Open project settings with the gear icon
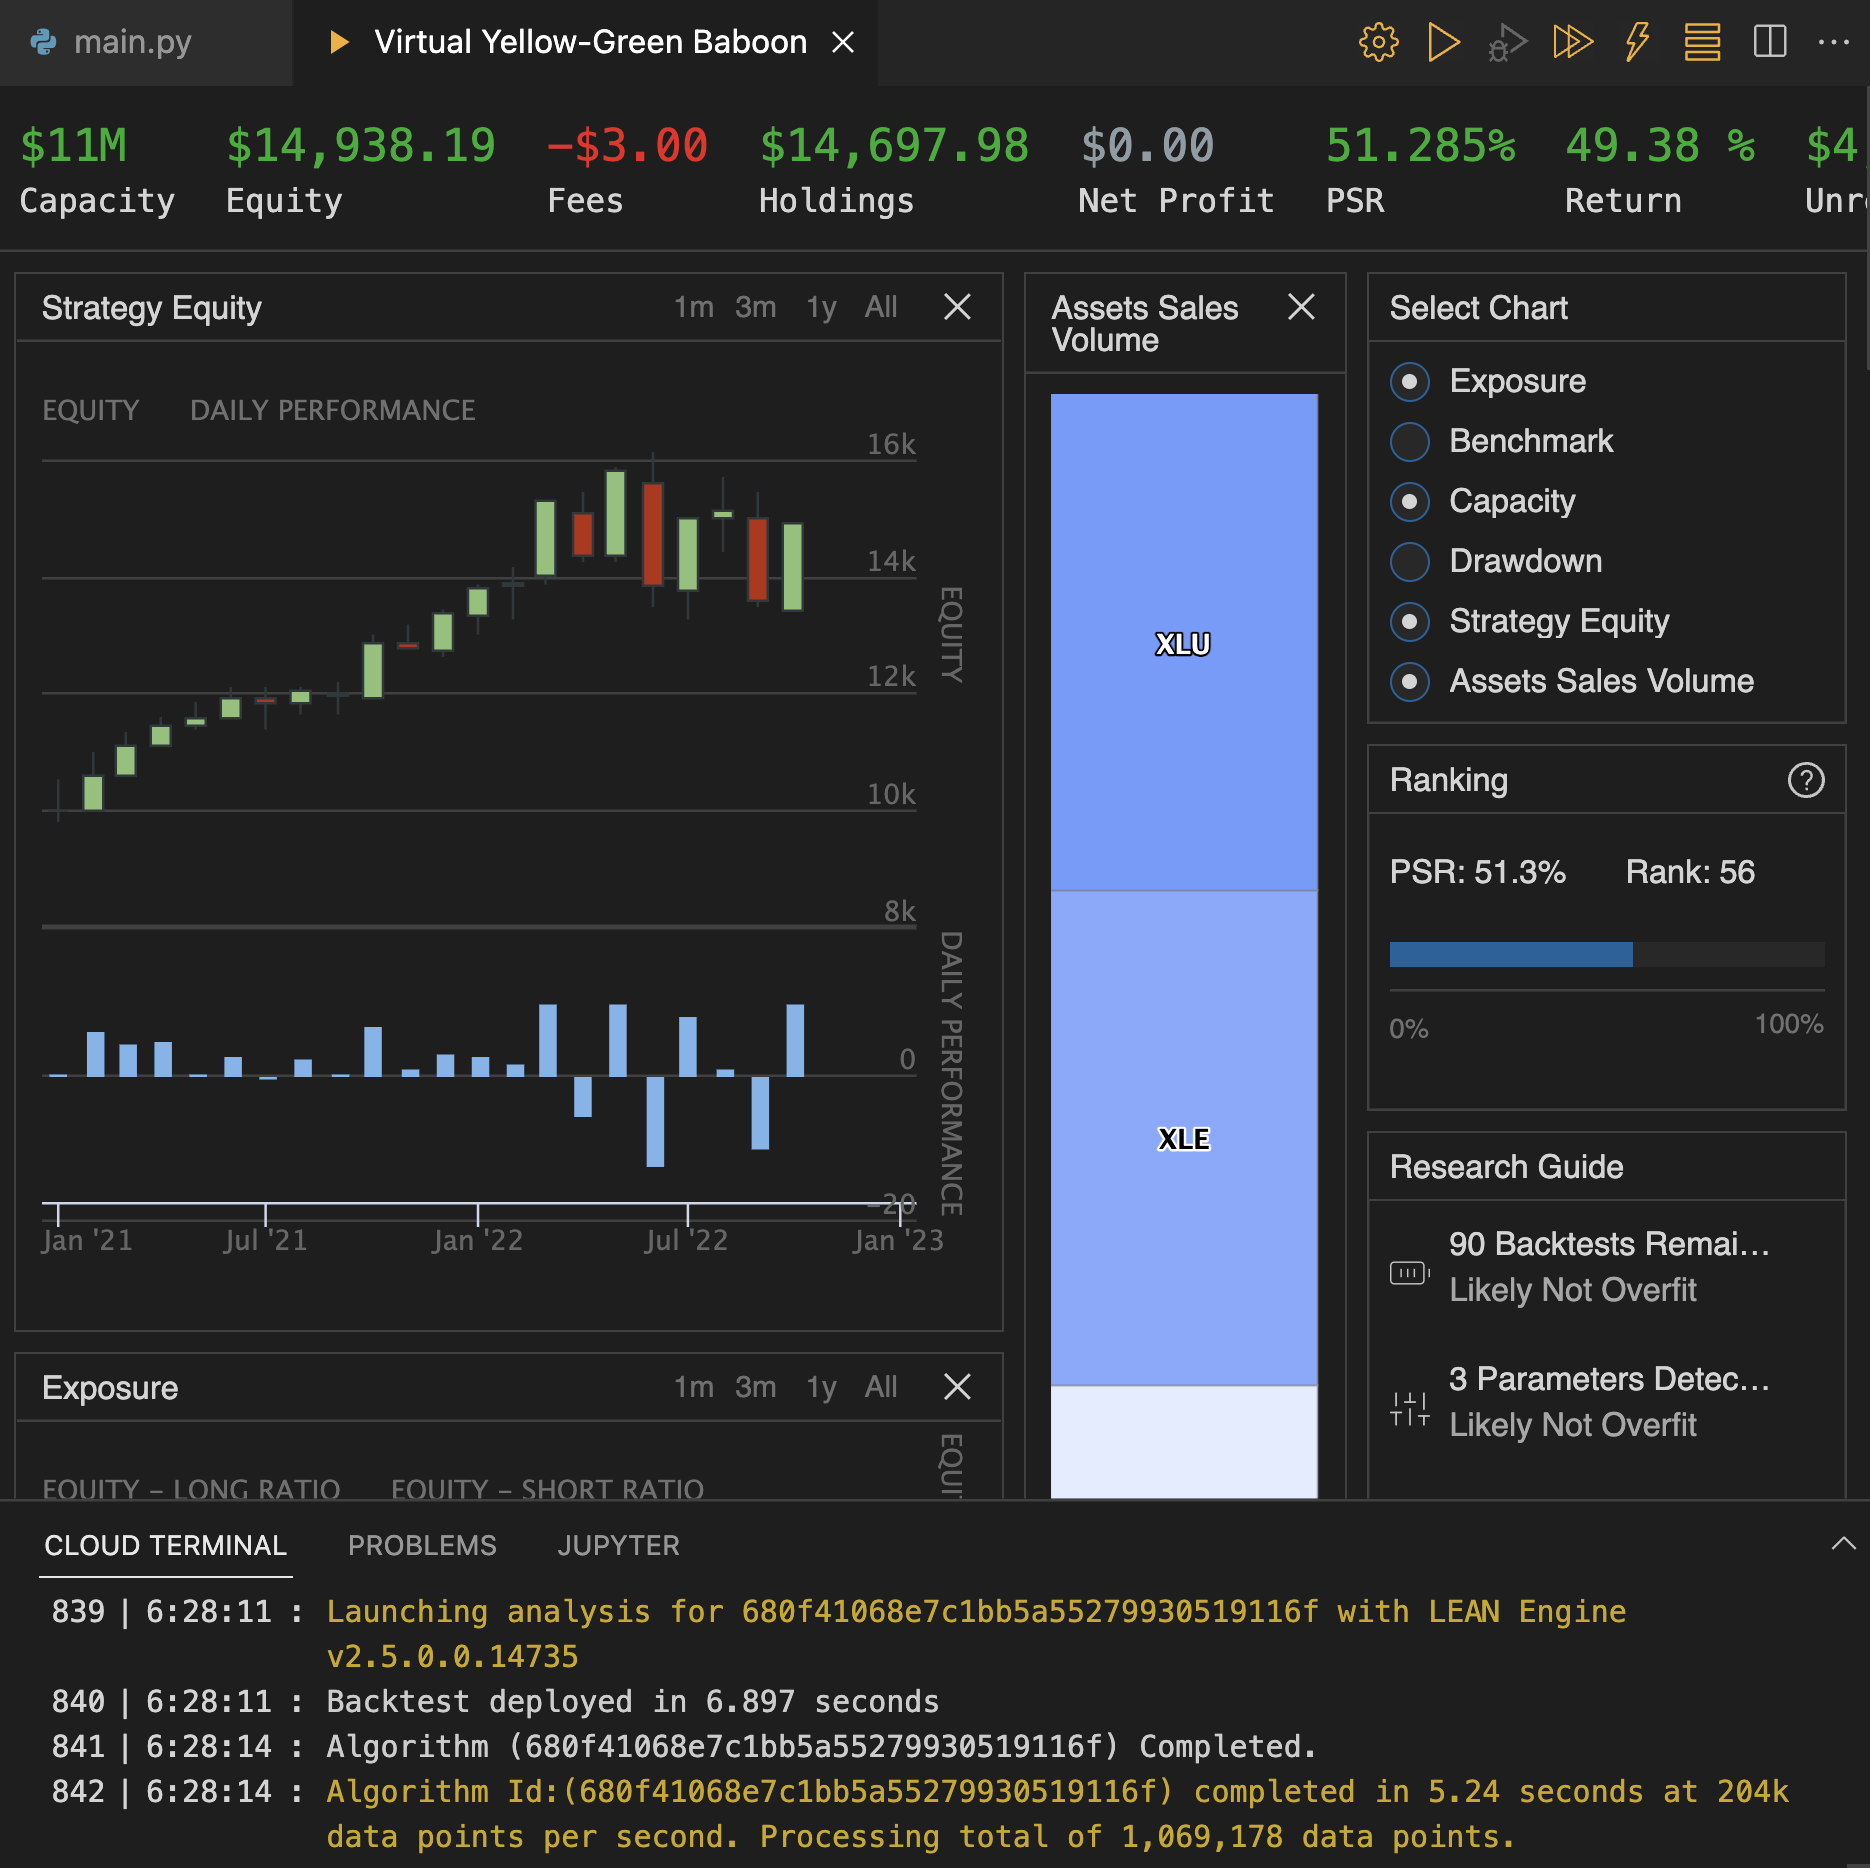 tap(1379, 42)
